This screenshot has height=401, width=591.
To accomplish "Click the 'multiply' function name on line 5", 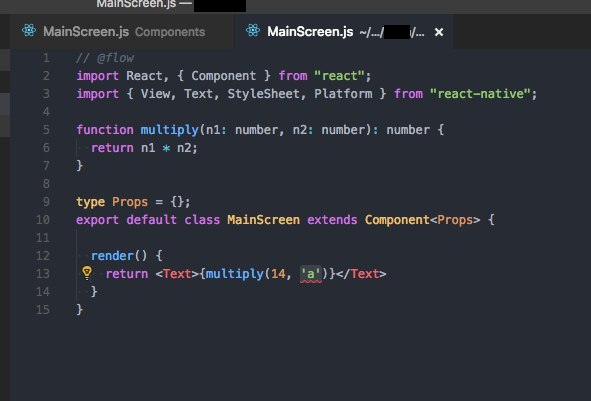I will [169, 130].
